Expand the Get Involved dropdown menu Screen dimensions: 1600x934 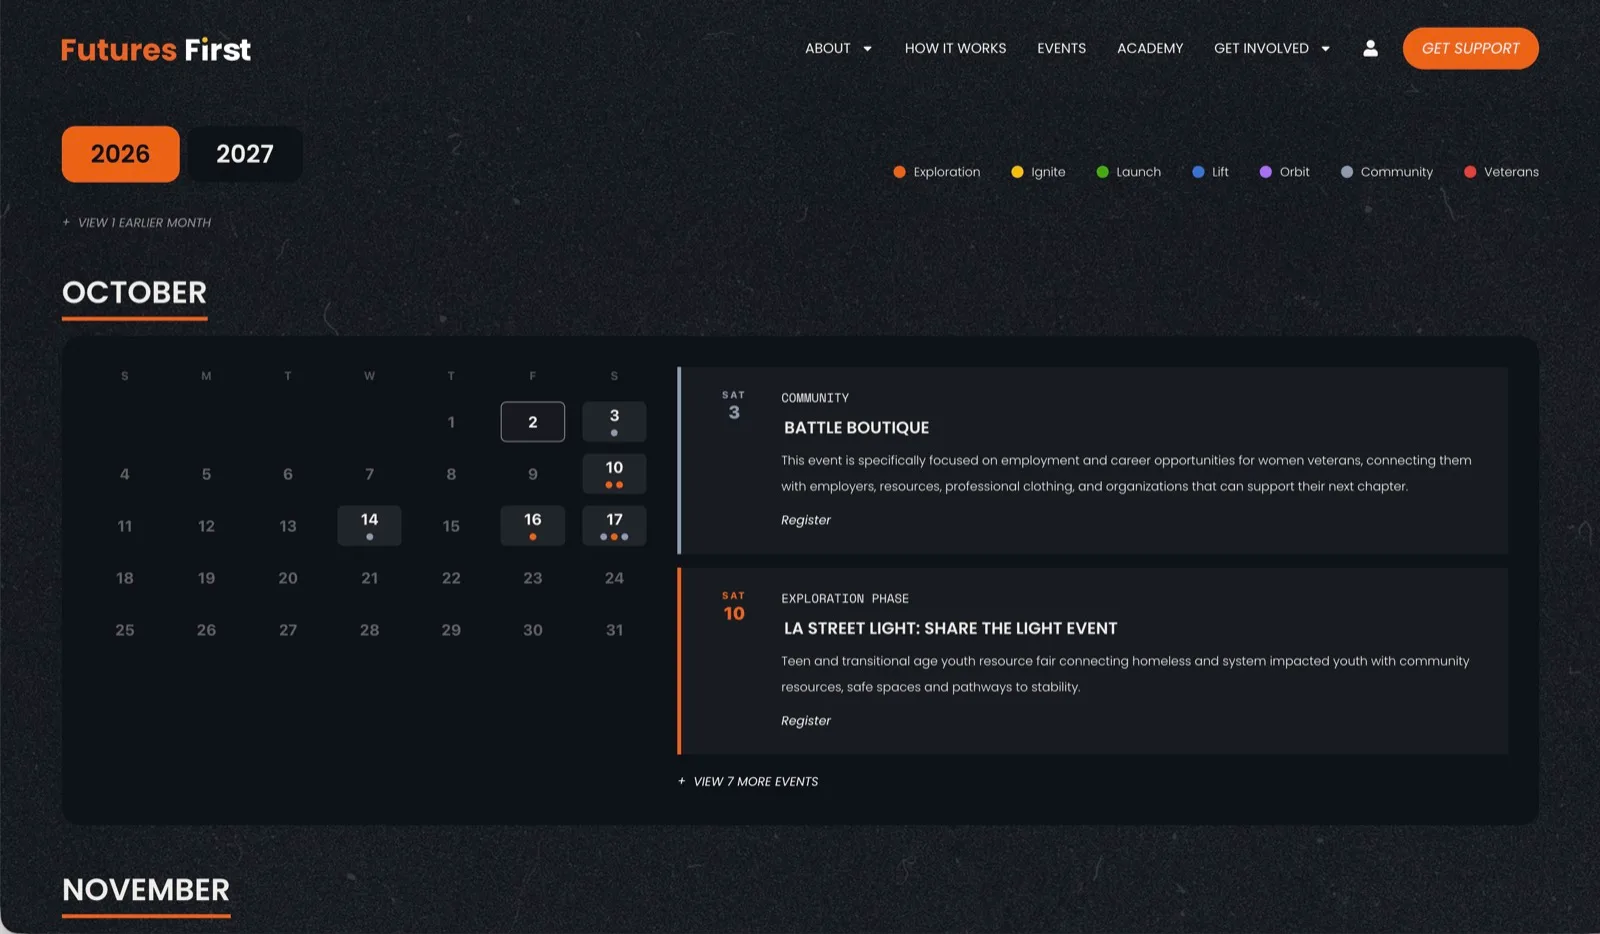click(x=1272, y=48)
